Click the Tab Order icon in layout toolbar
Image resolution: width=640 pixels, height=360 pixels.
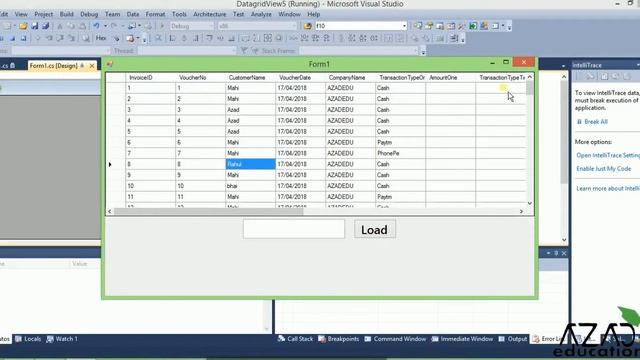[453, 38]
